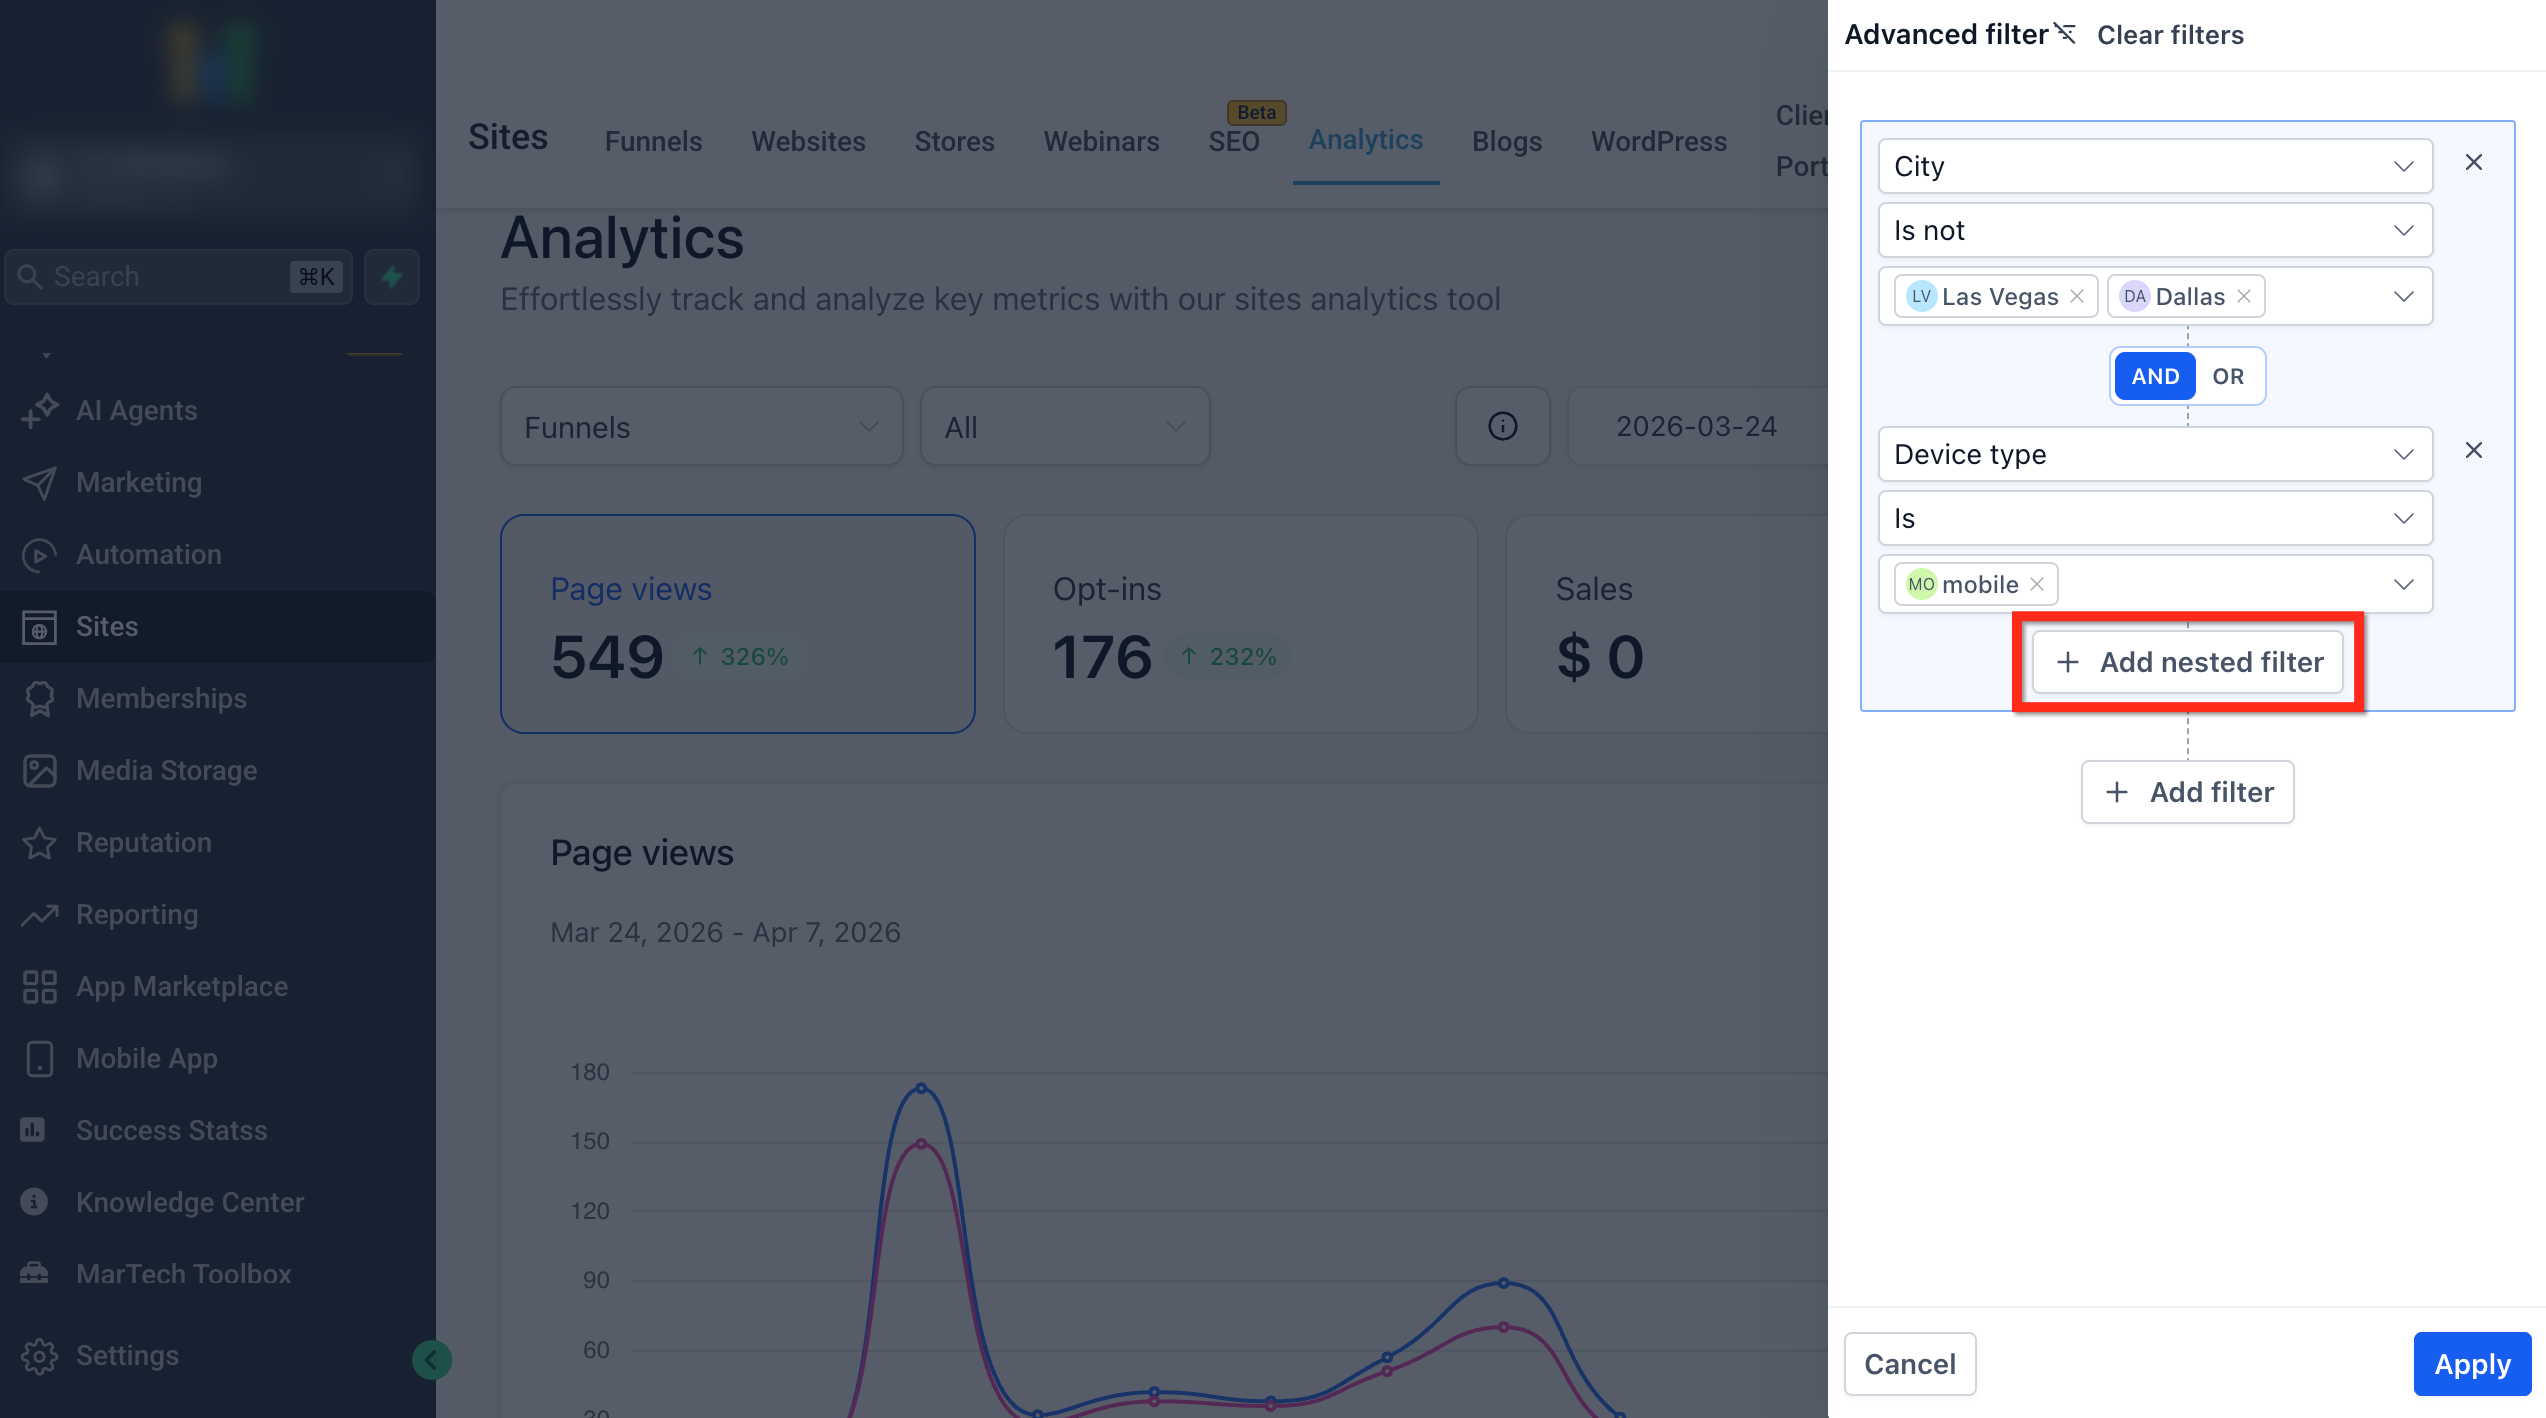
Task: Select the AND condition toggle
Action: click(2155, 377)
